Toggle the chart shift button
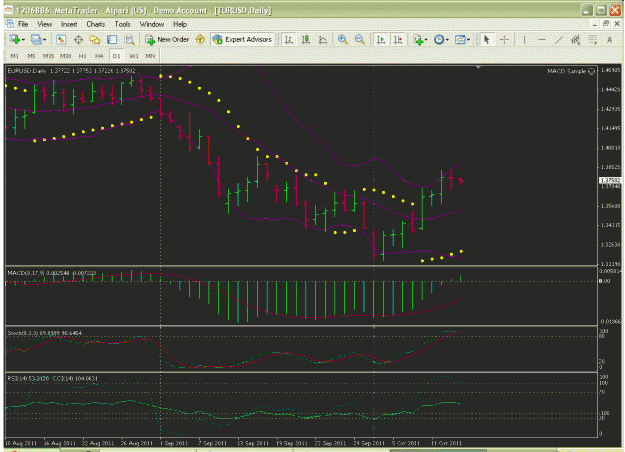 [398, 39]
